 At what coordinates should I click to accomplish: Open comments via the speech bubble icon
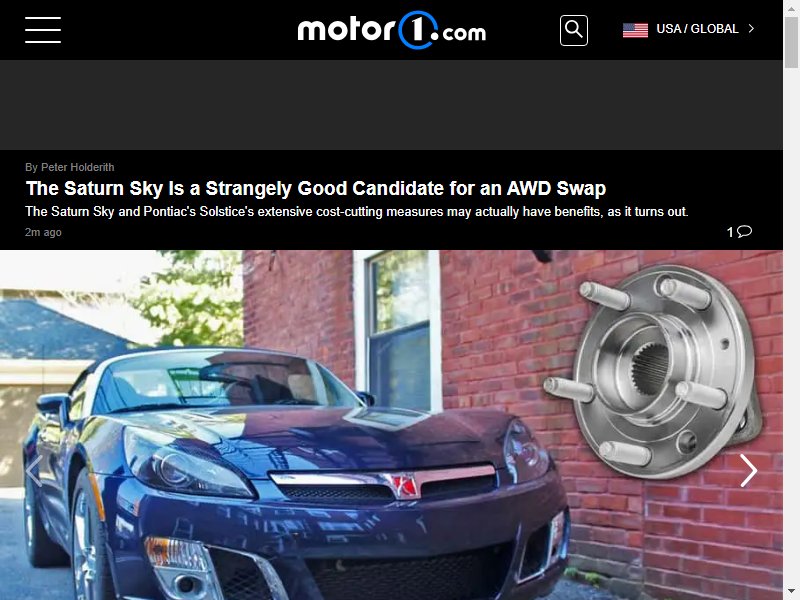click(744, 232)
